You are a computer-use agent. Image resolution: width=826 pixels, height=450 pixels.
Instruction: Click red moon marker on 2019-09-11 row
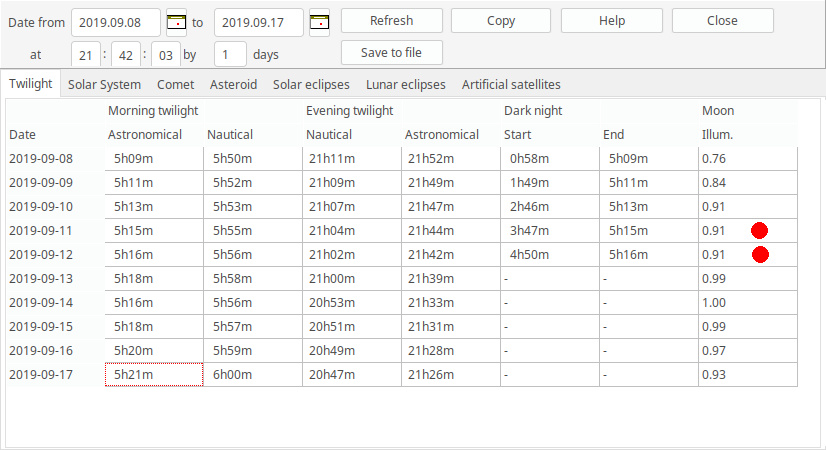760,231
